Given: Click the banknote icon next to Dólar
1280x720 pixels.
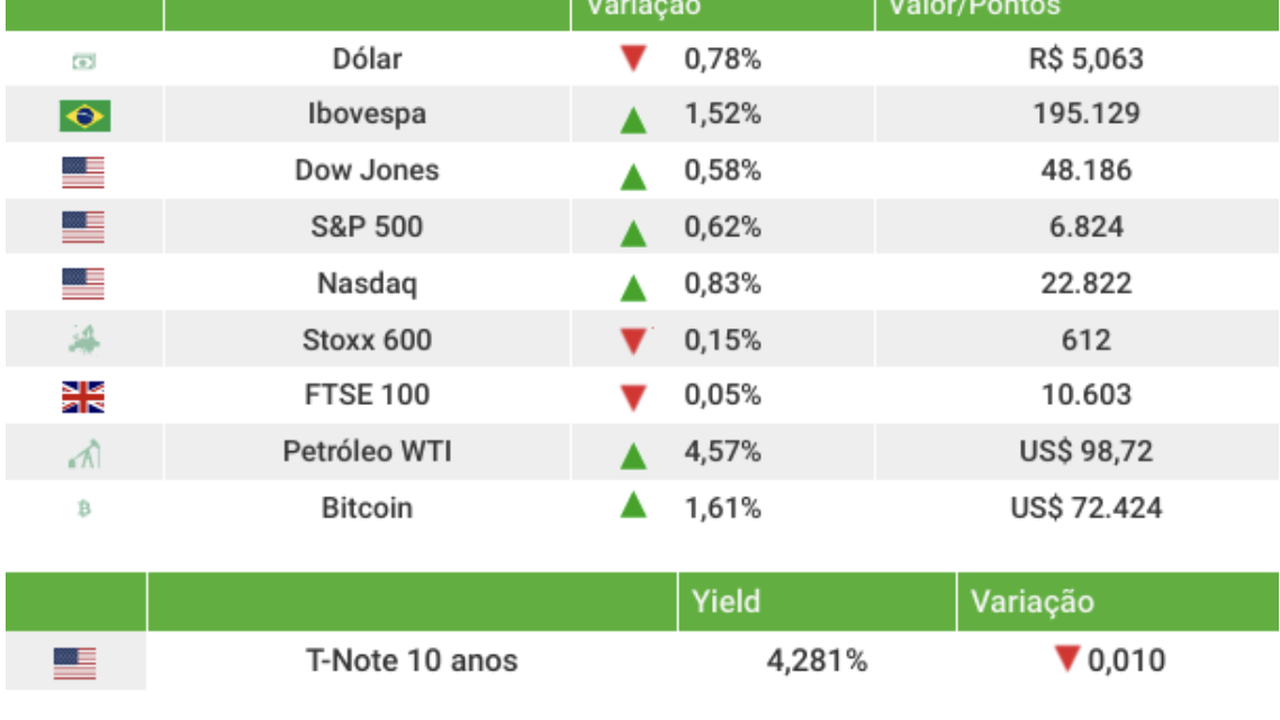Looking at the screenshot, I should pos(84,61).
